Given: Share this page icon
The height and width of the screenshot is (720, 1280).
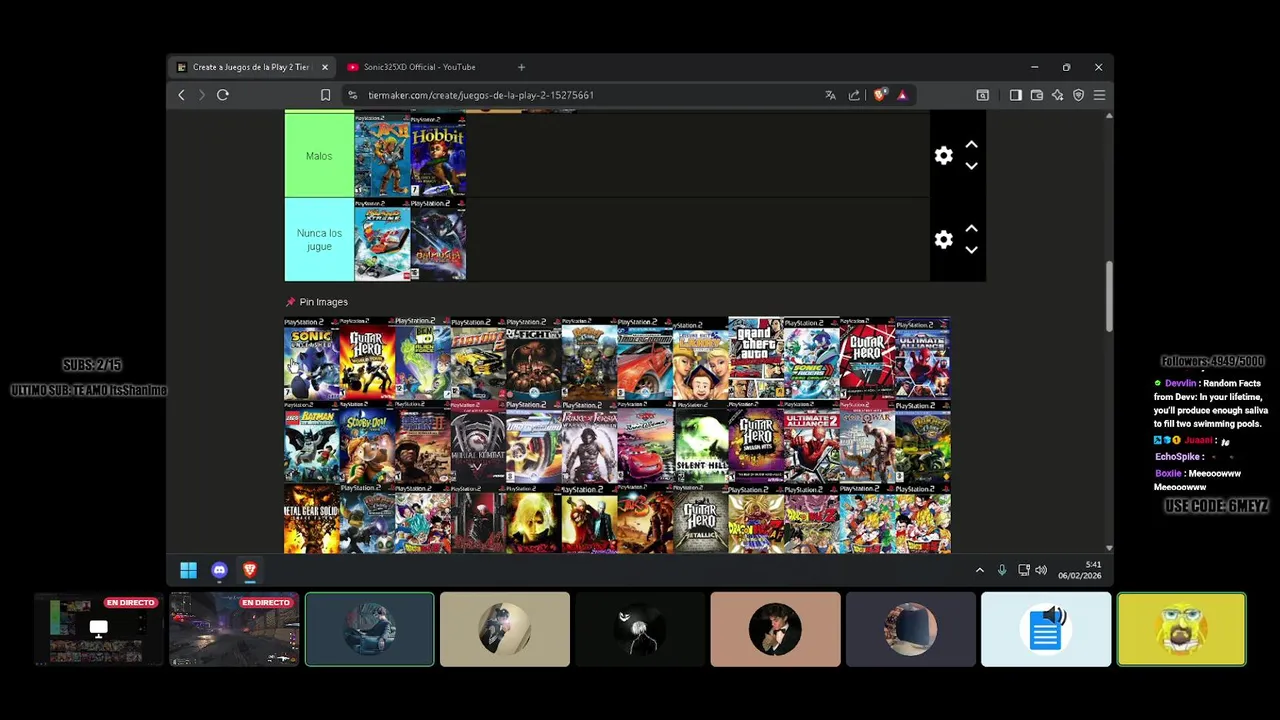Looking at the screenshot, I should click(x=854, y=95).
